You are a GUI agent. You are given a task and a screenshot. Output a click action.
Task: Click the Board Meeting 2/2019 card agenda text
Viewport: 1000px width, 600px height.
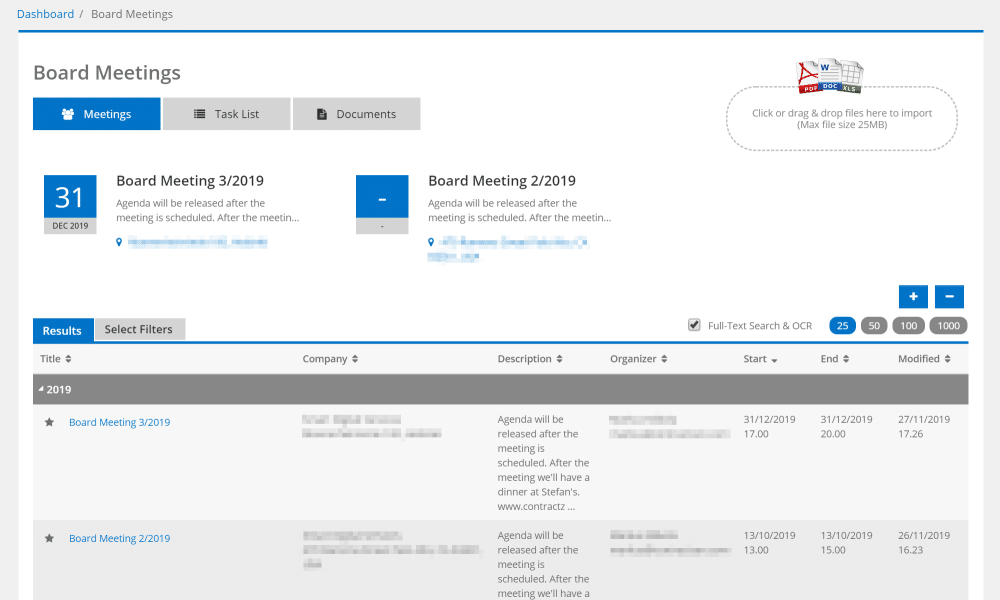(x=519, y=210)
